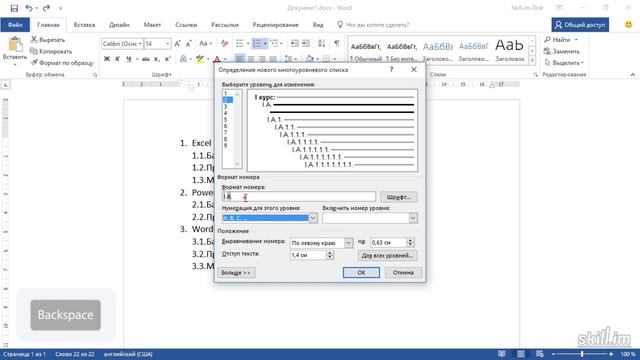
Task: Clear all formatting eraser icon
Action: click(224, 43)
